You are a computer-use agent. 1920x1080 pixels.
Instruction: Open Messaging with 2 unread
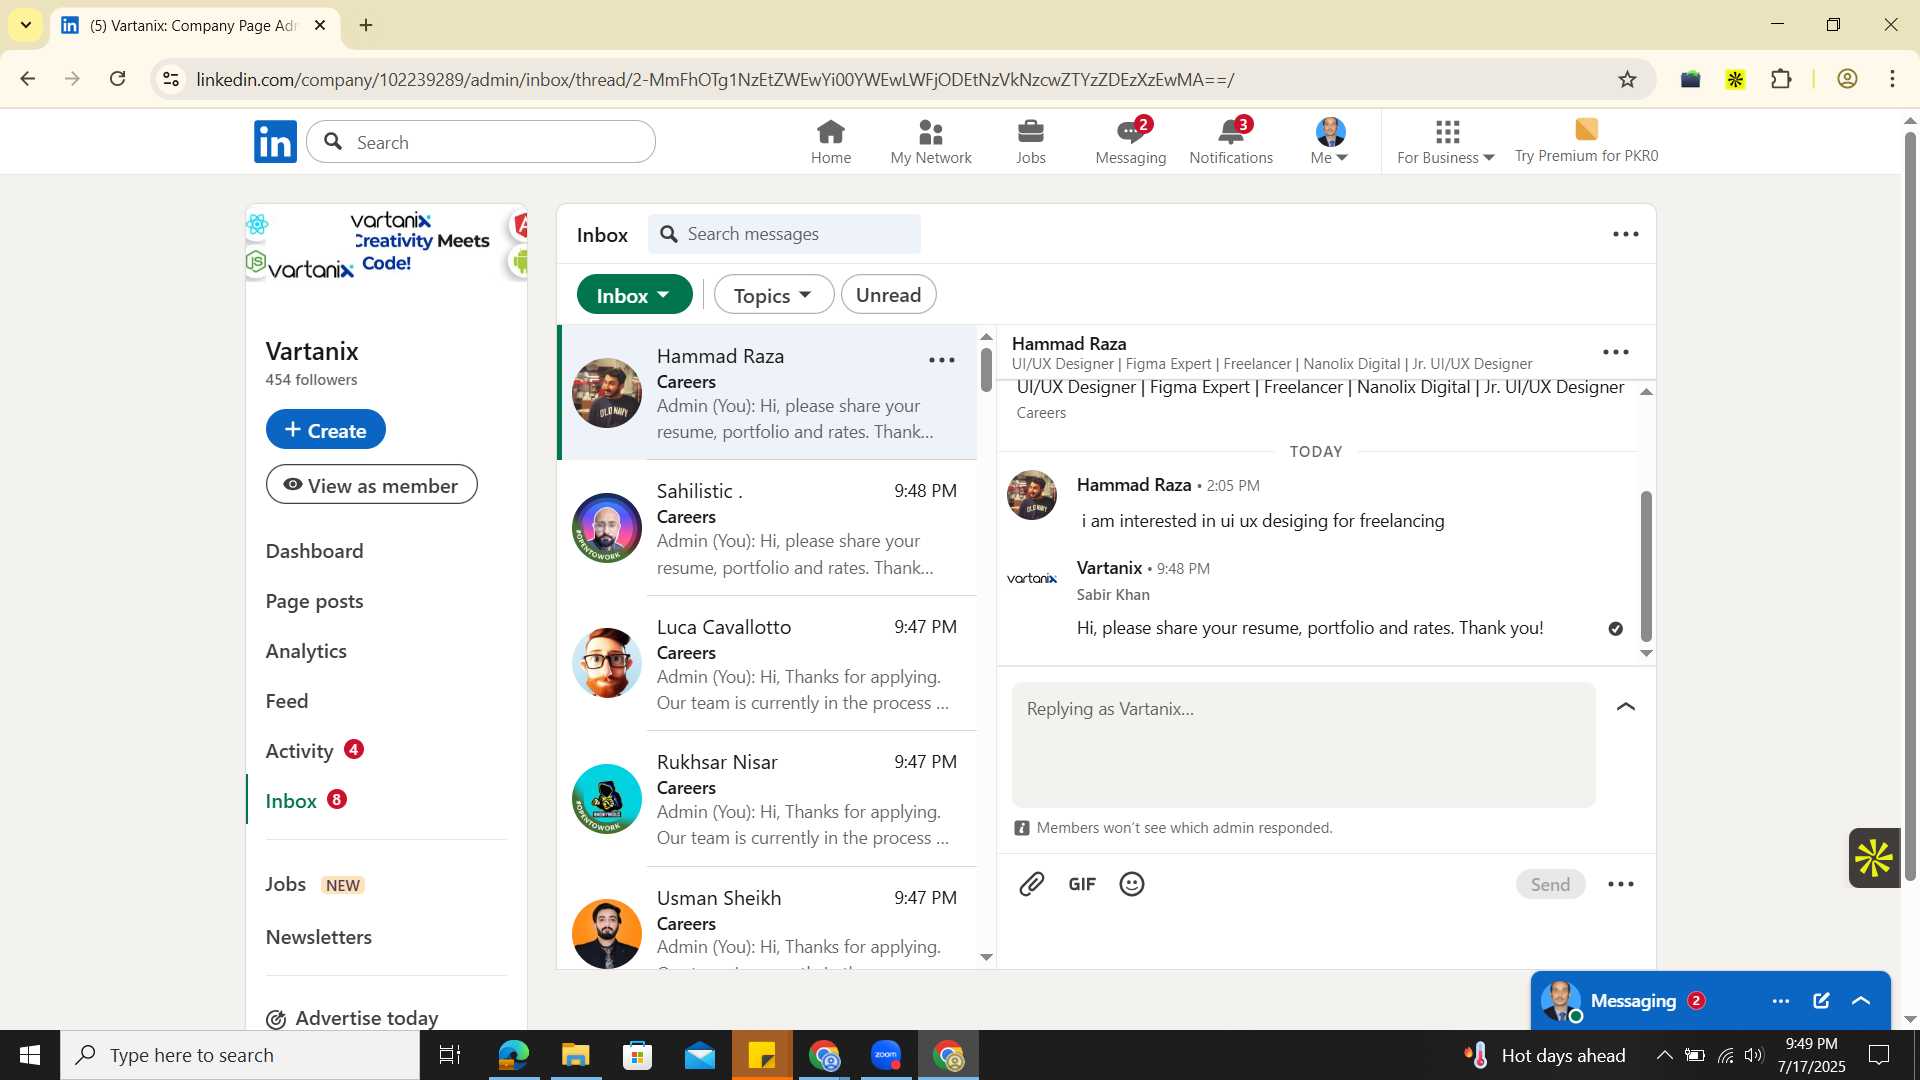(1130, 142)
